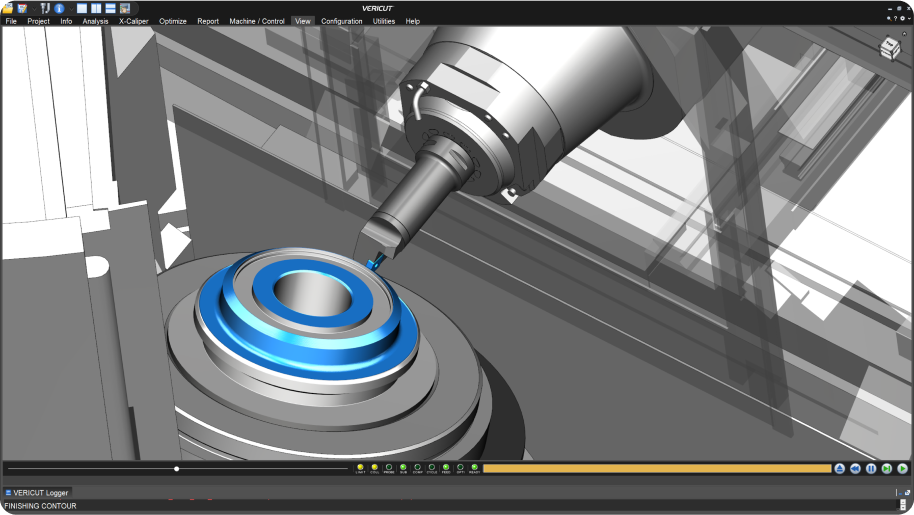Toggle the COLL status indicator
This screenshot has height=515, width=914.
[x=375, y=467]
